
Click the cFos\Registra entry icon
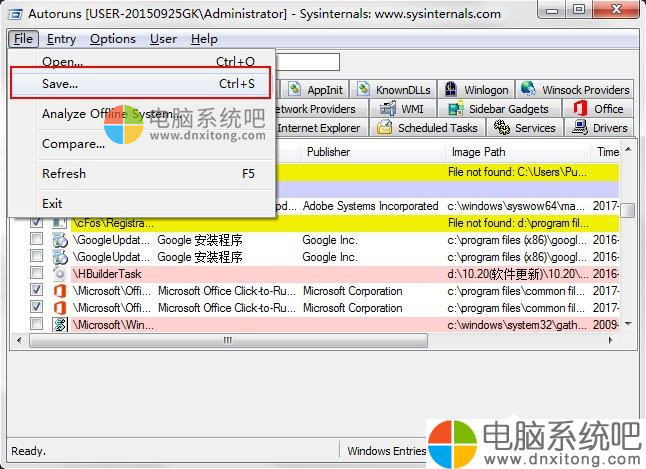click(x=59, y=223)
